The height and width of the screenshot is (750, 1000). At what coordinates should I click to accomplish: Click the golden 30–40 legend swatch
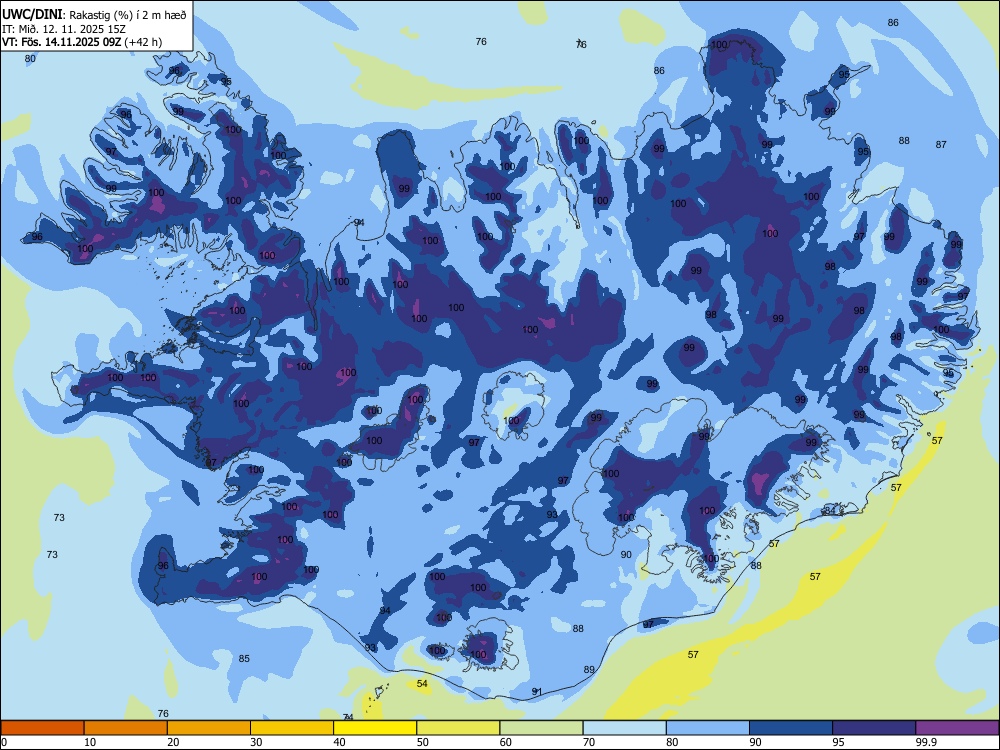[292, 728]
